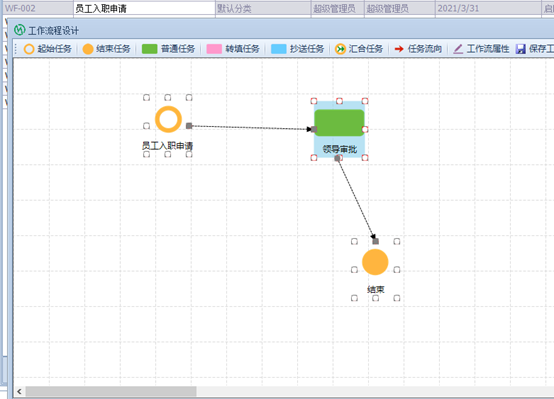
Task: Select the 任务流向 arrow tool
Action: (418, 49)
